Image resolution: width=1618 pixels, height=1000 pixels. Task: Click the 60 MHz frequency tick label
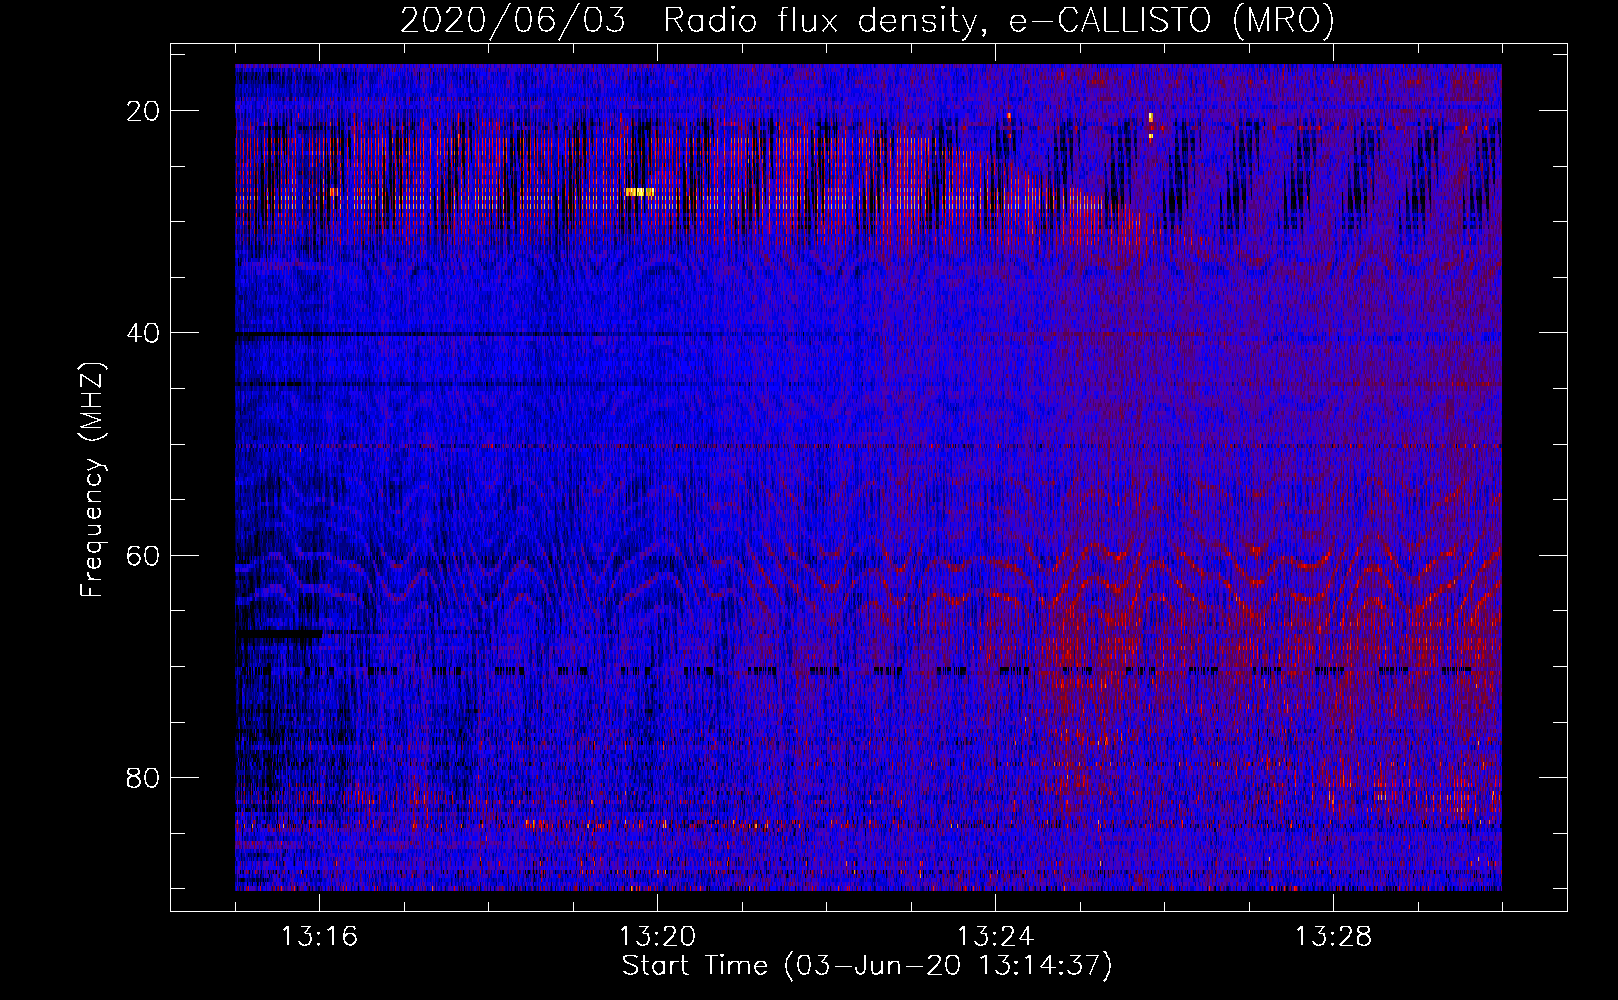(x=143, y=555)
